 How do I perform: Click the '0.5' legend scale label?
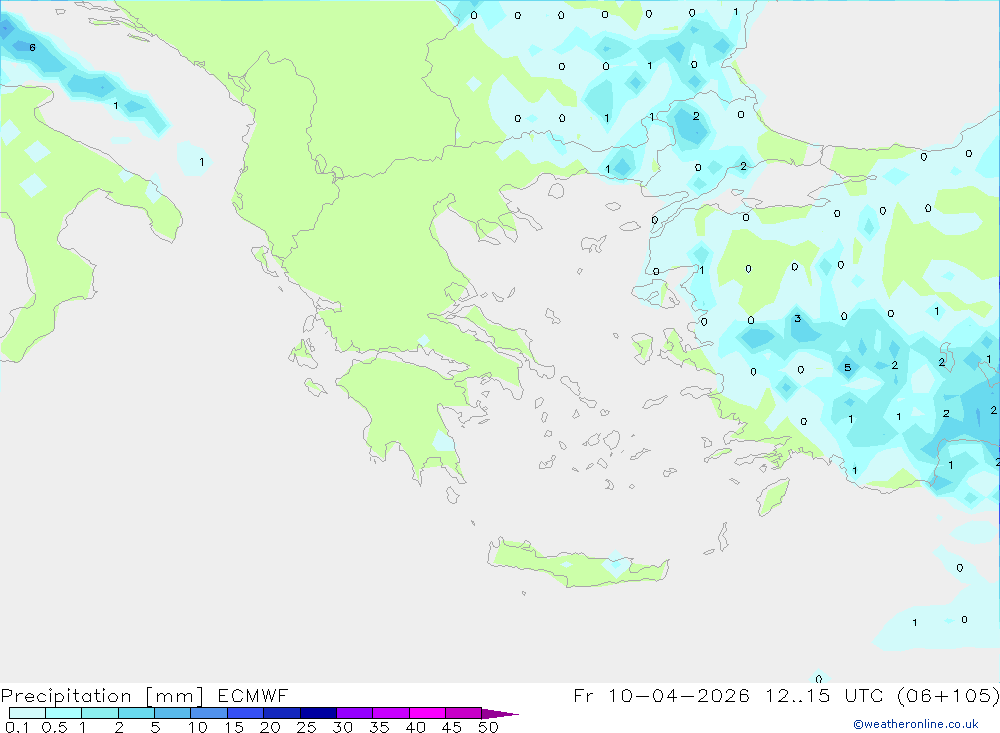[x=54, y=727]
